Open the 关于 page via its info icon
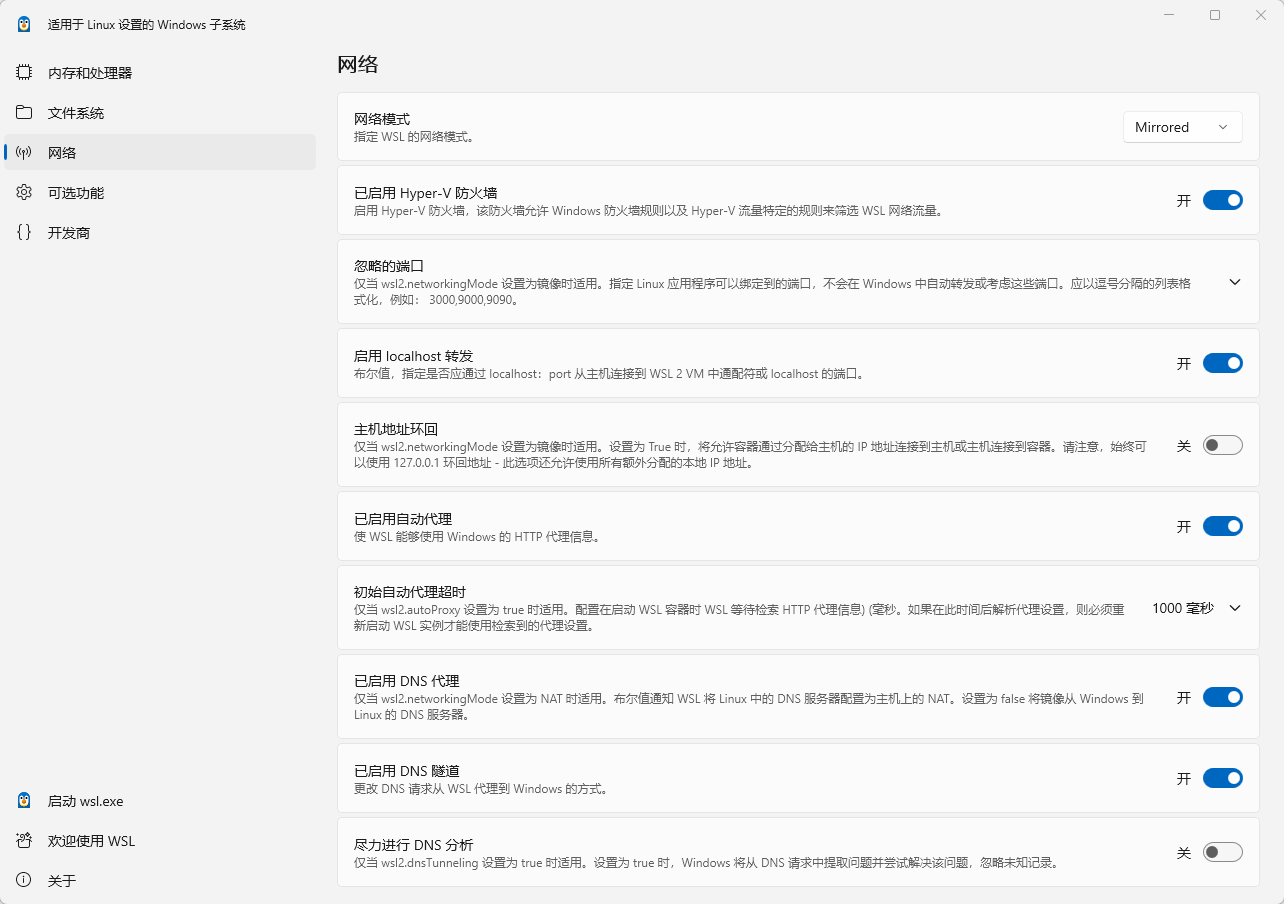Image resolution: width=1284 pixels, height=904 pixels. 24,881
